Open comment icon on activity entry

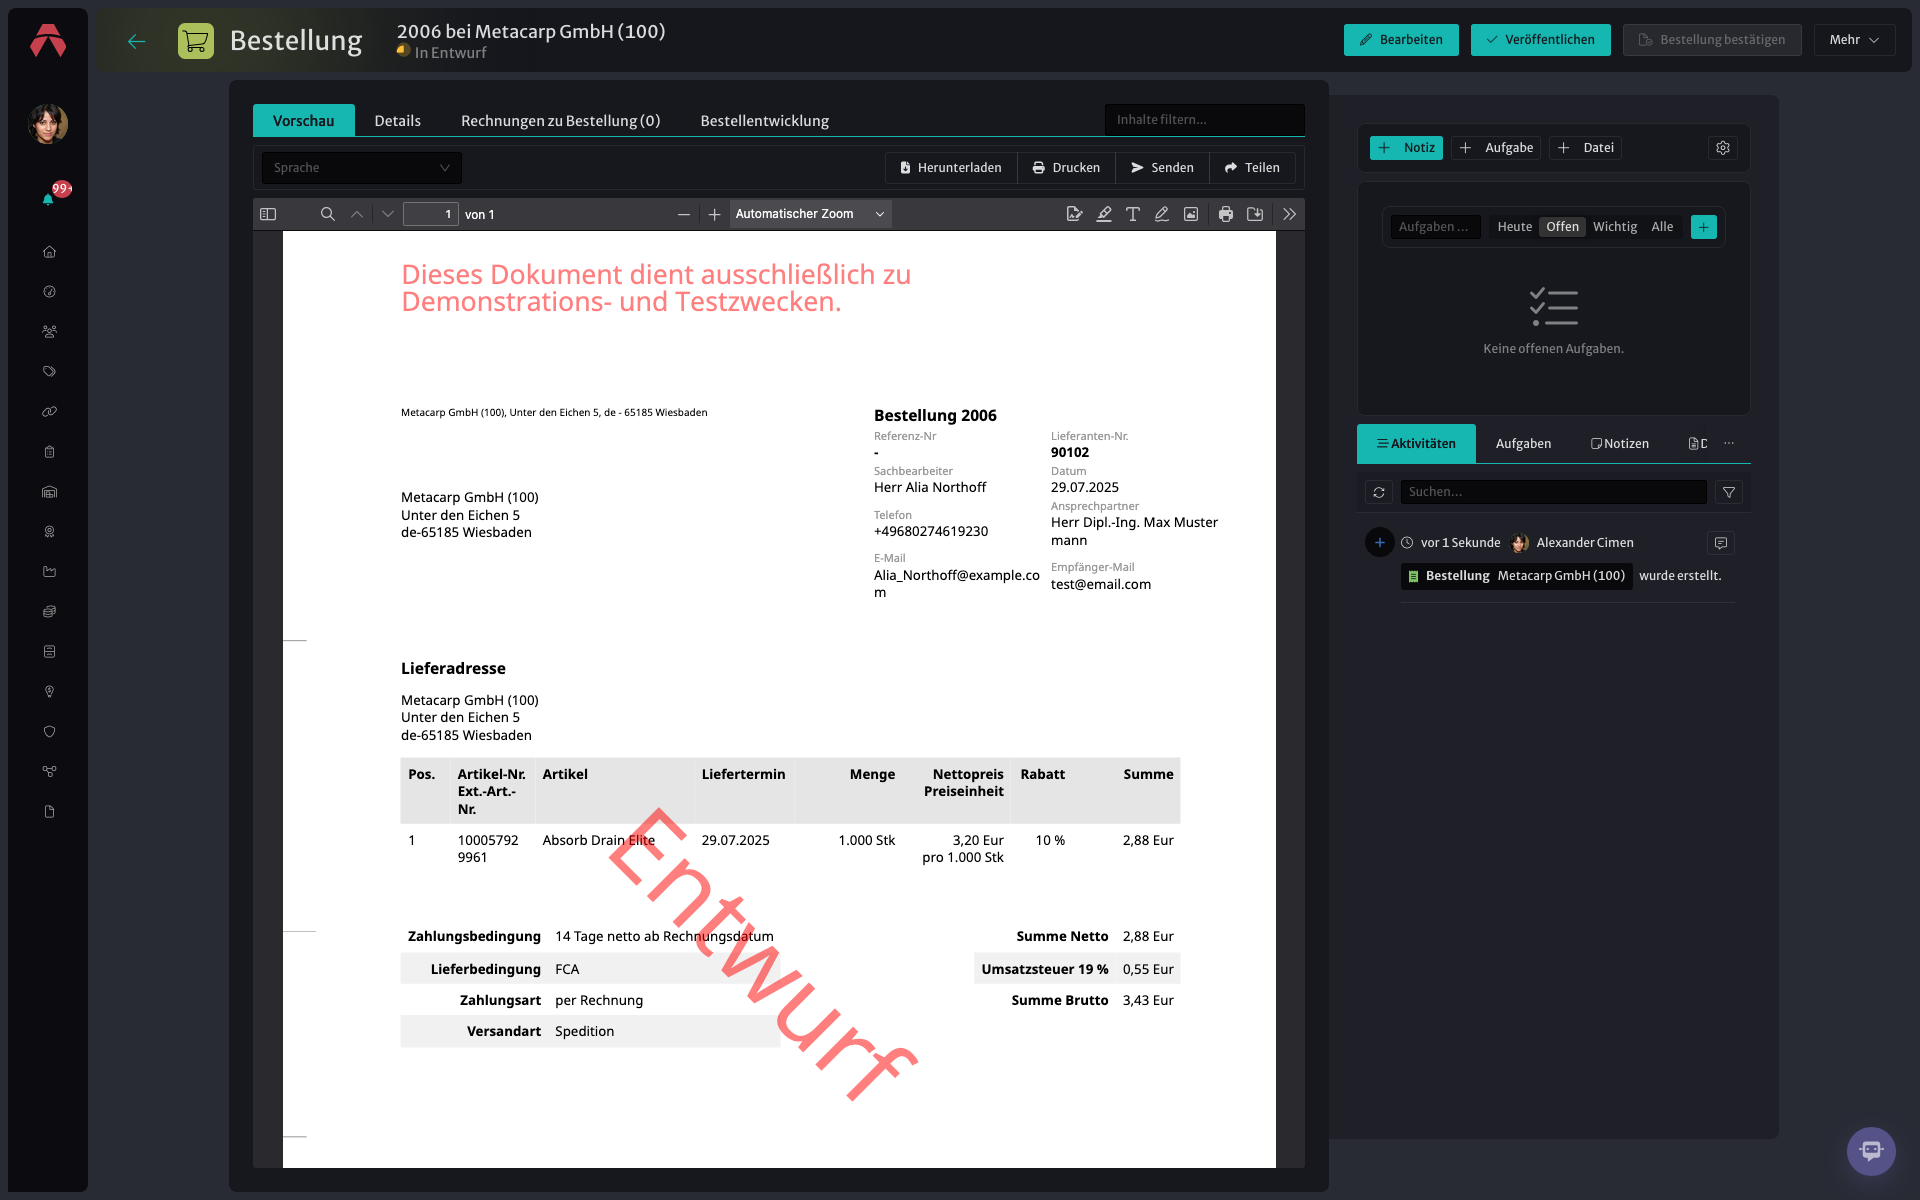point(1721,543)
